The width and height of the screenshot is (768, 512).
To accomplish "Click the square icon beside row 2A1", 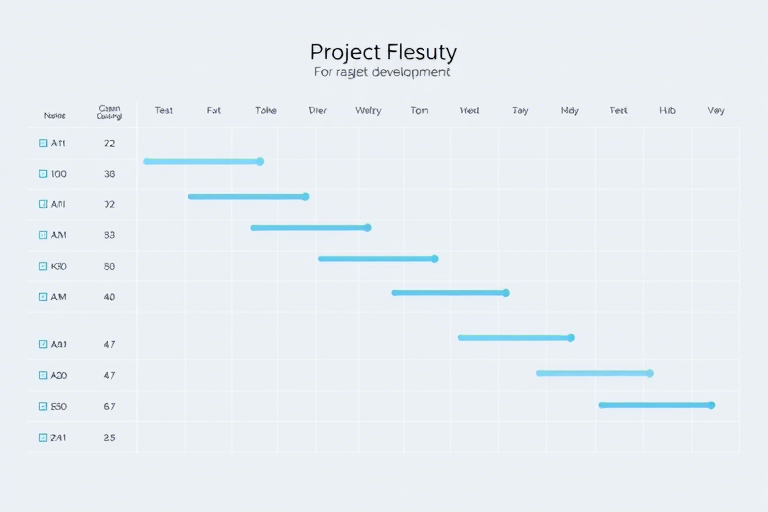I will point(43,438).
